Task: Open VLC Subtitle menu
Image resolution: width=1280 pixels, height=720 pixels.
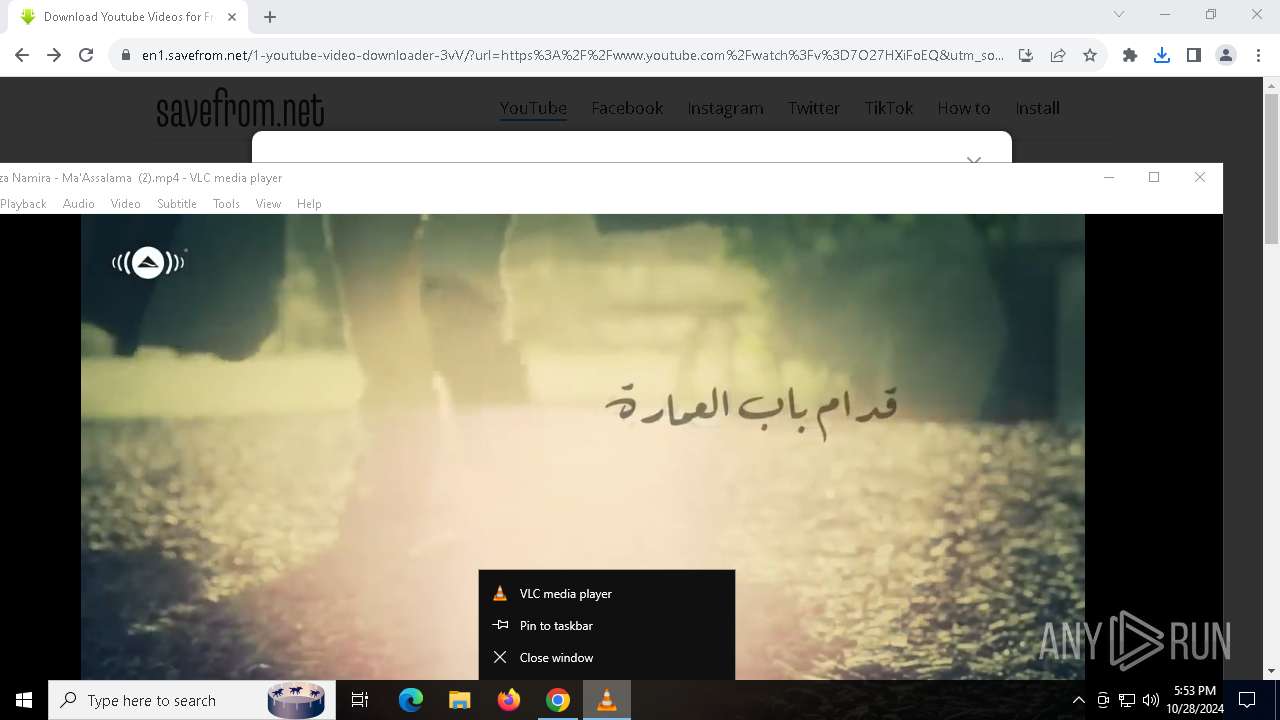Action: click(x=177, y=204)
